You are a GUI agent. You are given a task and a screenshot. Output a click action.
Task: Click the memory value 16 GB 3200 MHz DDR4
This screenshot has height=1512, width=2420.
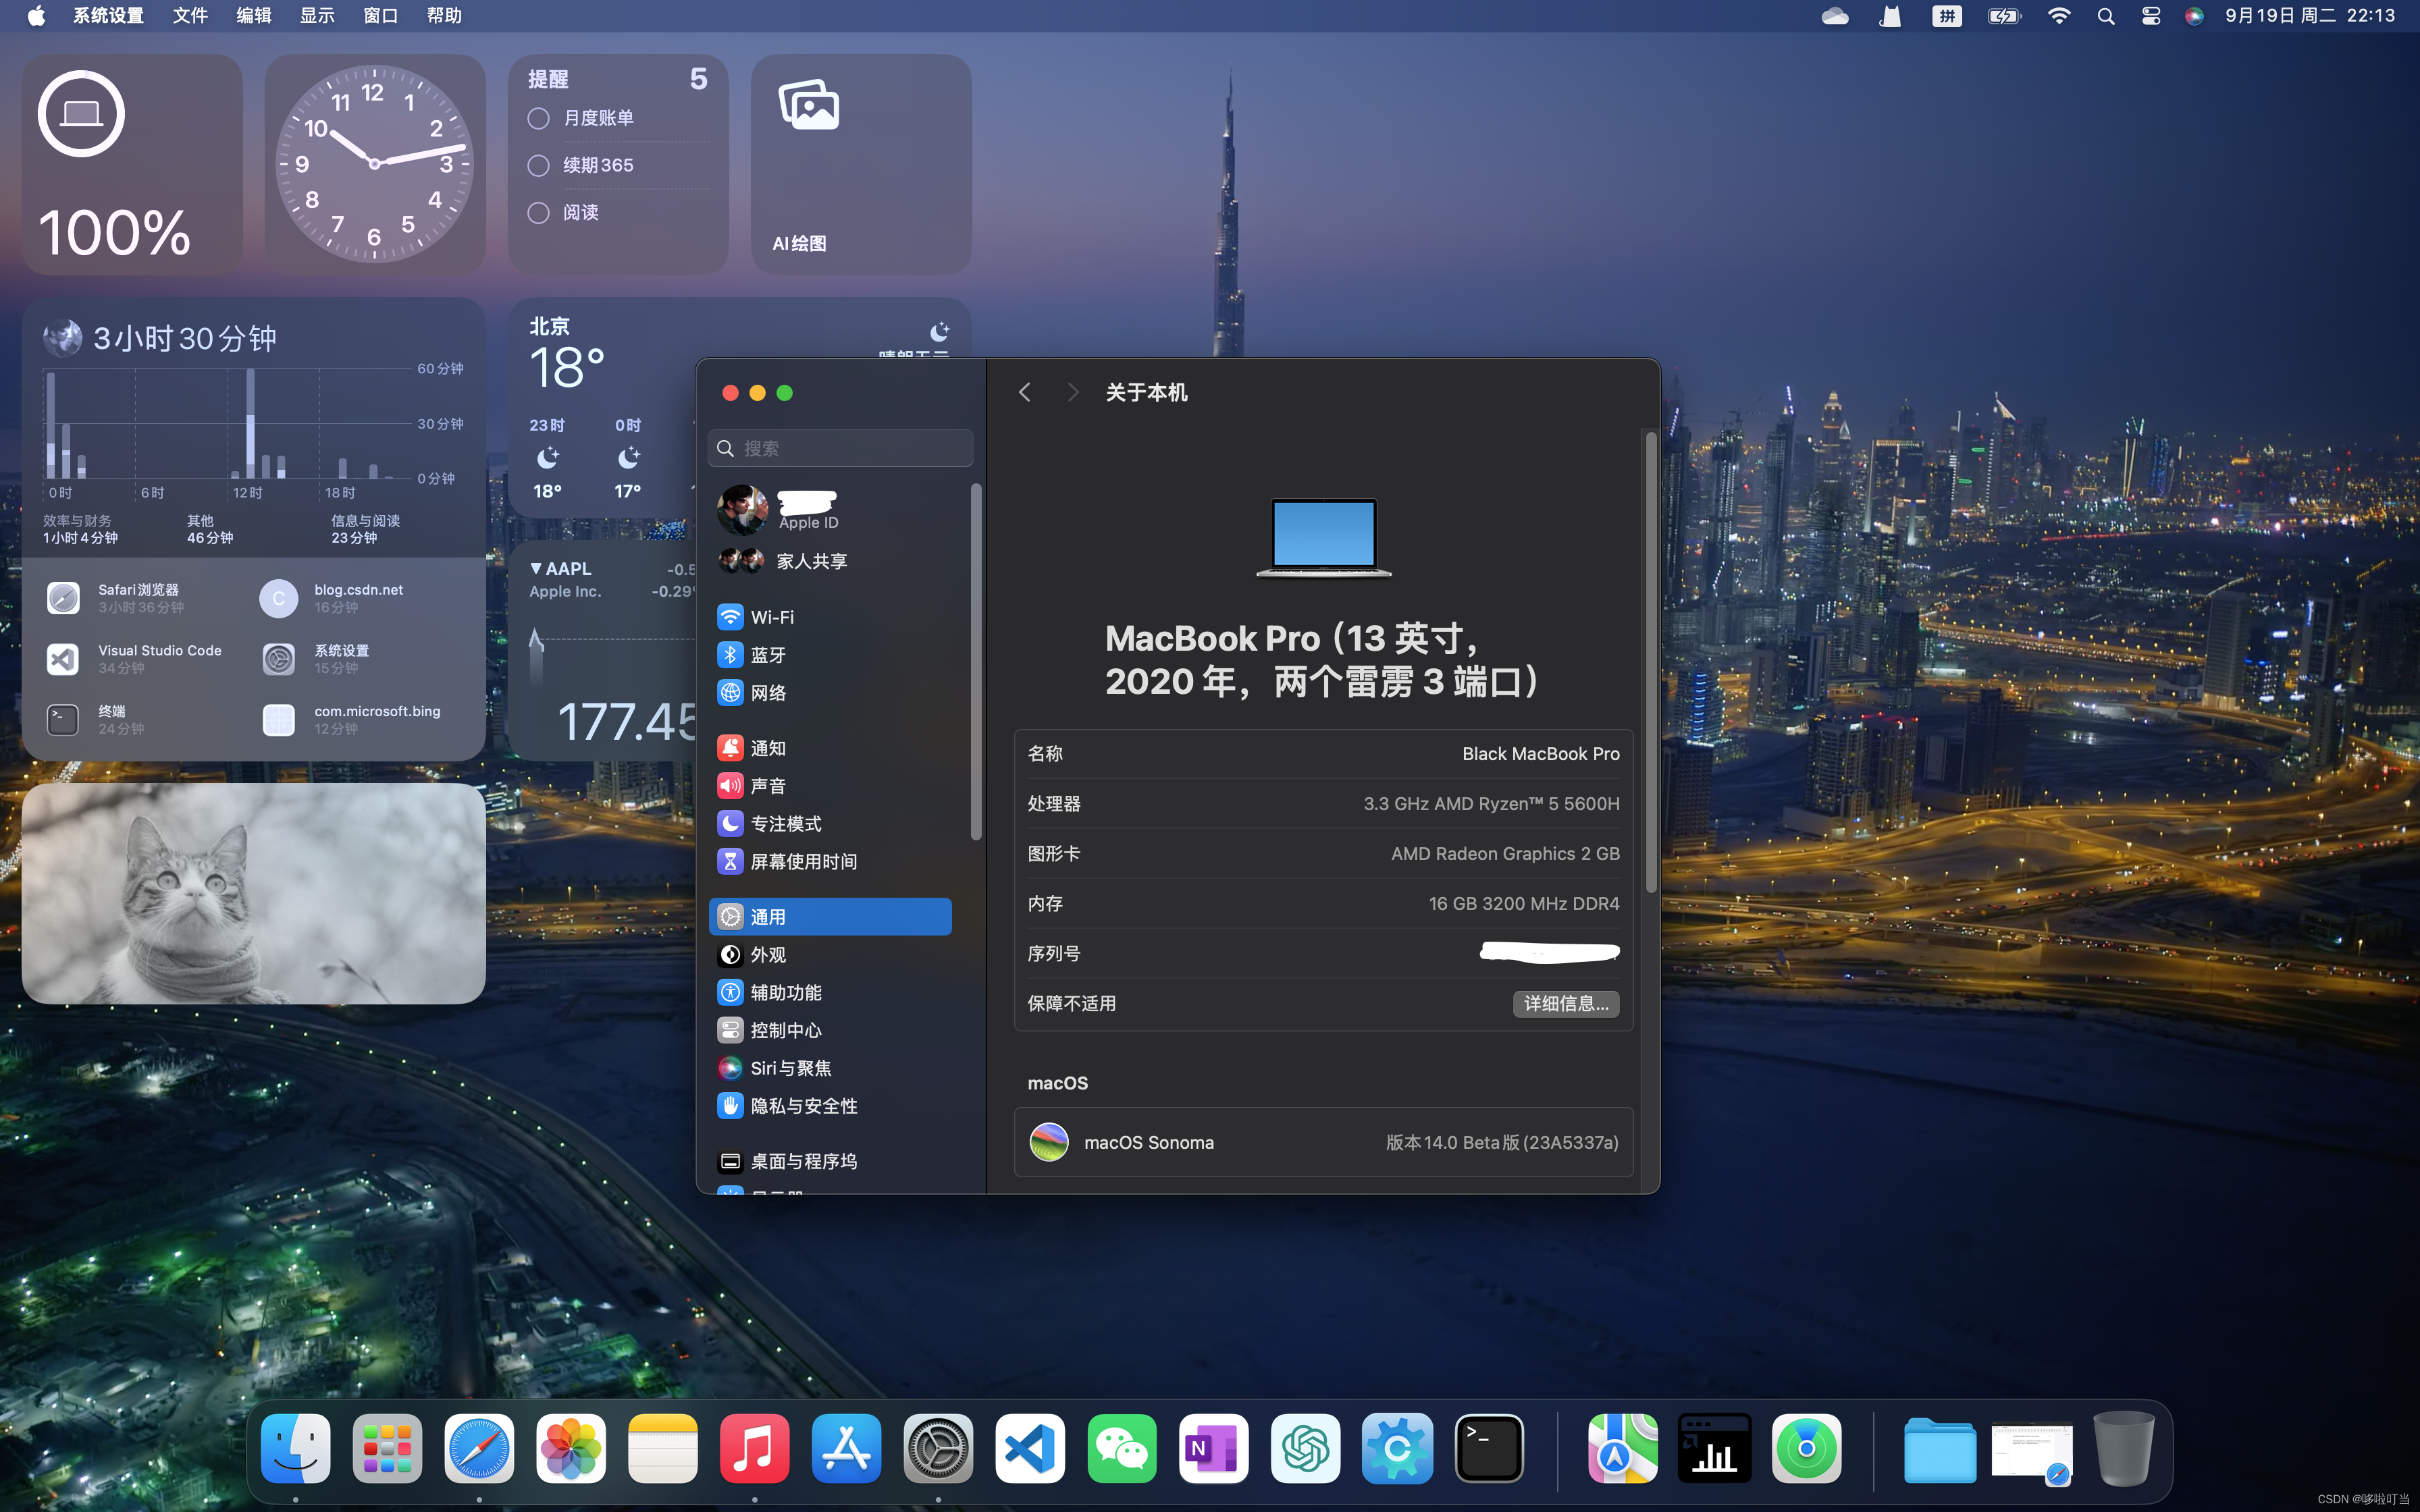[1523, 904]
